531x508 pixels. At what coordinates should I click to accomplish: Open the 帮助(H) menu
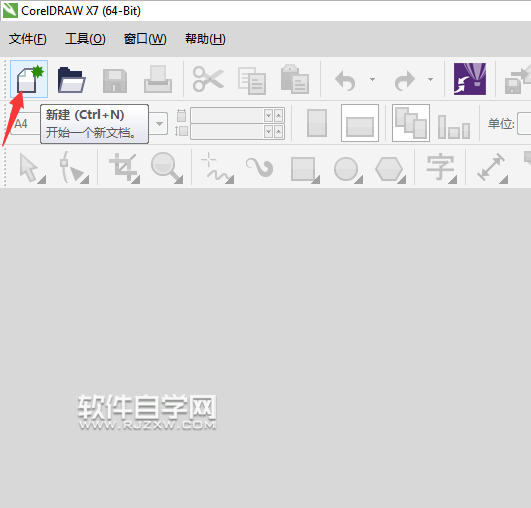click(205, 39)
